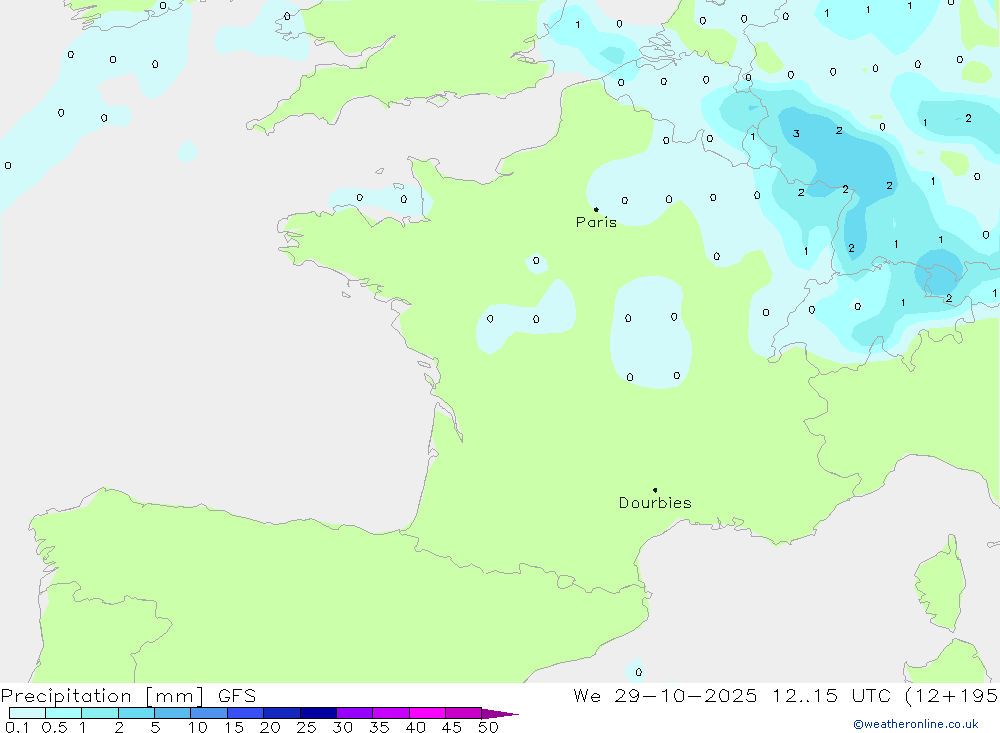This screenshot has width=1000, height=733.
Task: Click the Dourbies city label
Action: pyautogui.click(x=655, y=503)
